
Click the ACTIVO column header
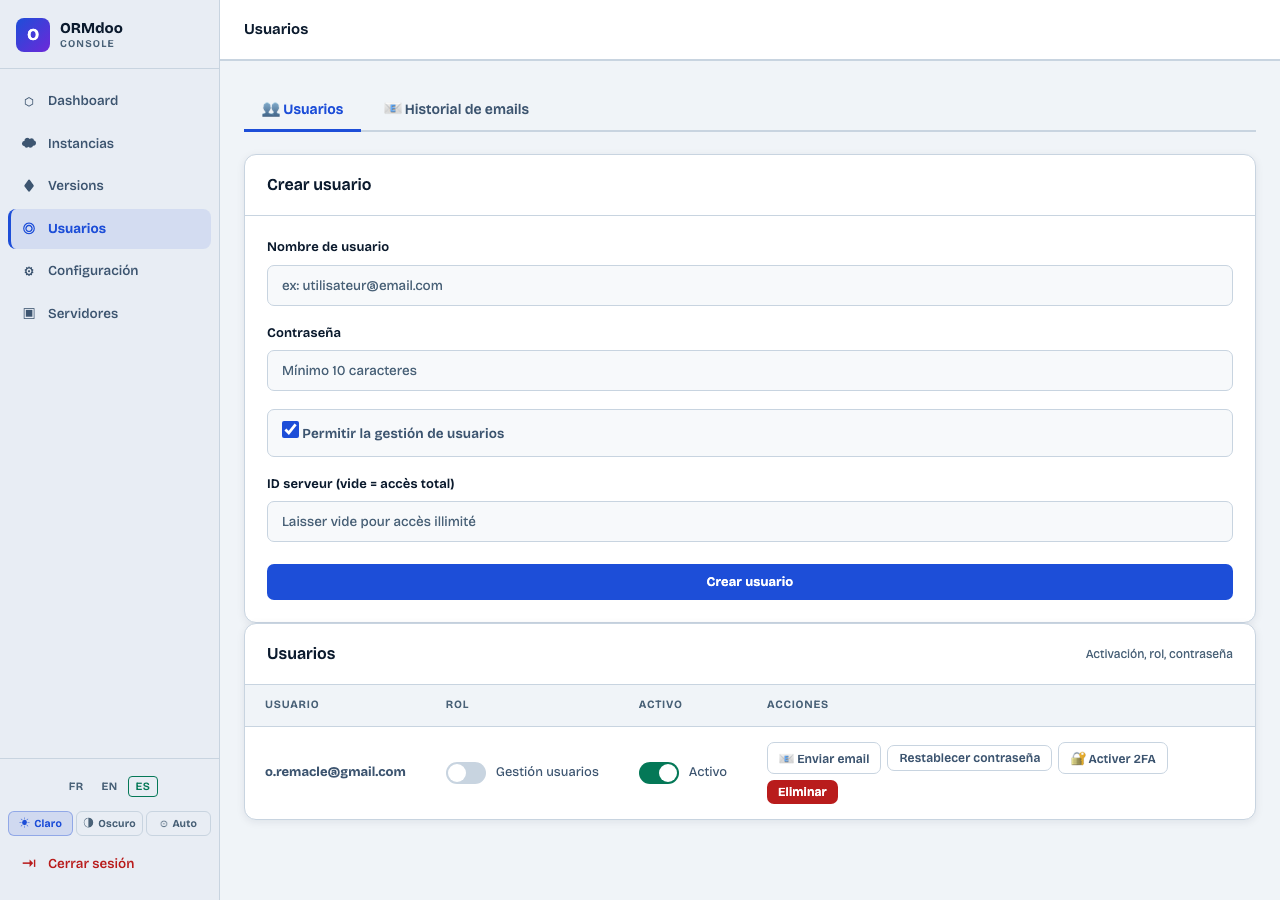point(661,704)
